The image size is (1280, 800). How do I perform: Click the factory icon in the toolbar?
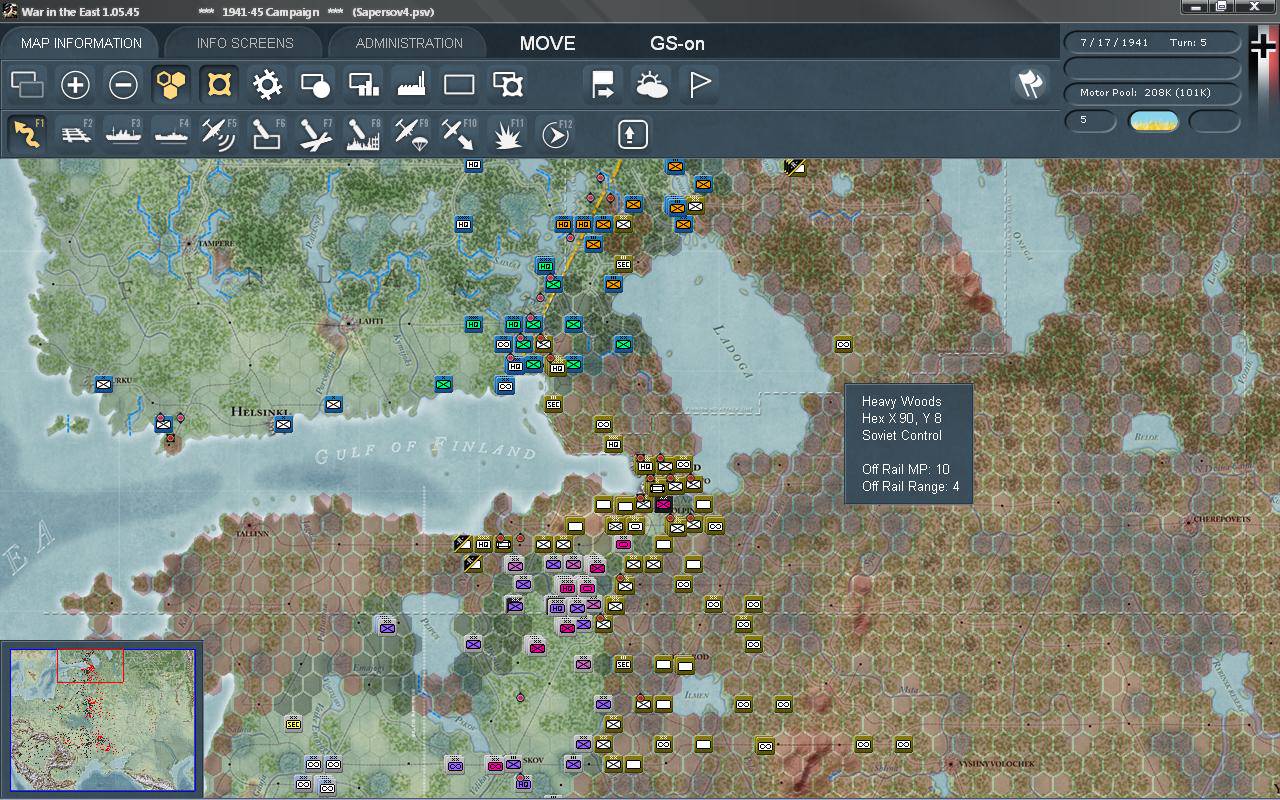[411, 85]
